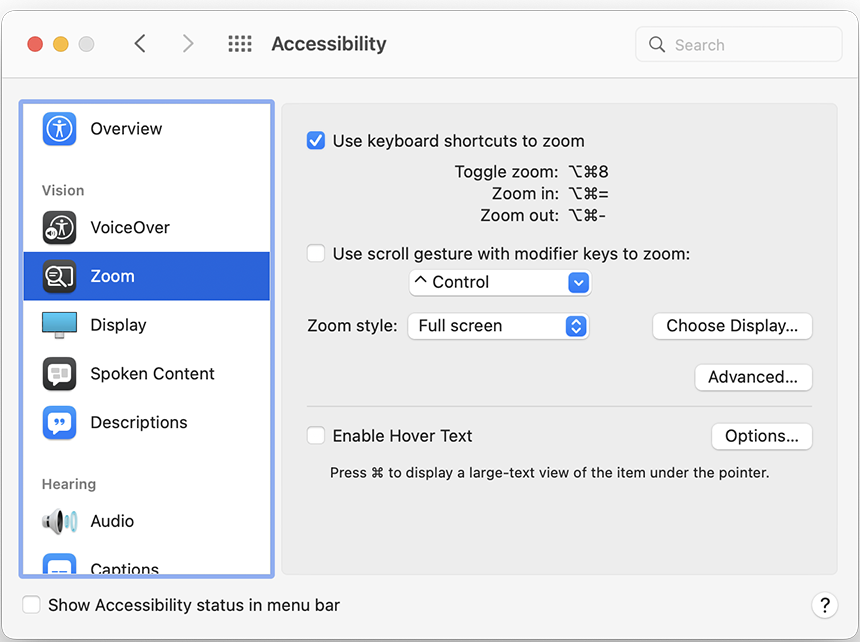Screen dimensions: 860x642
Task: Enable Hover Text
Action: click(x=315, y=435)
